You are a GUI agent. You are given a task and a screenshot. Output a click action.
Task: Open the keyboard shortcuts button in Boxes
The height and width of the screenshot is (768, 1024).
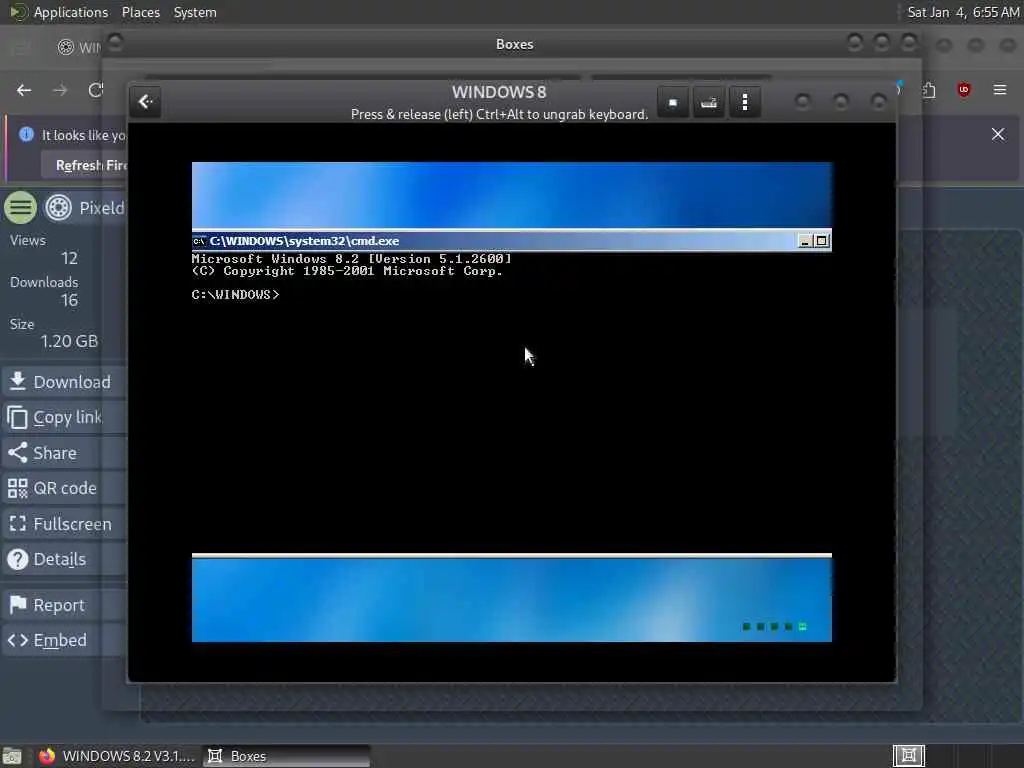pos(709,103)
